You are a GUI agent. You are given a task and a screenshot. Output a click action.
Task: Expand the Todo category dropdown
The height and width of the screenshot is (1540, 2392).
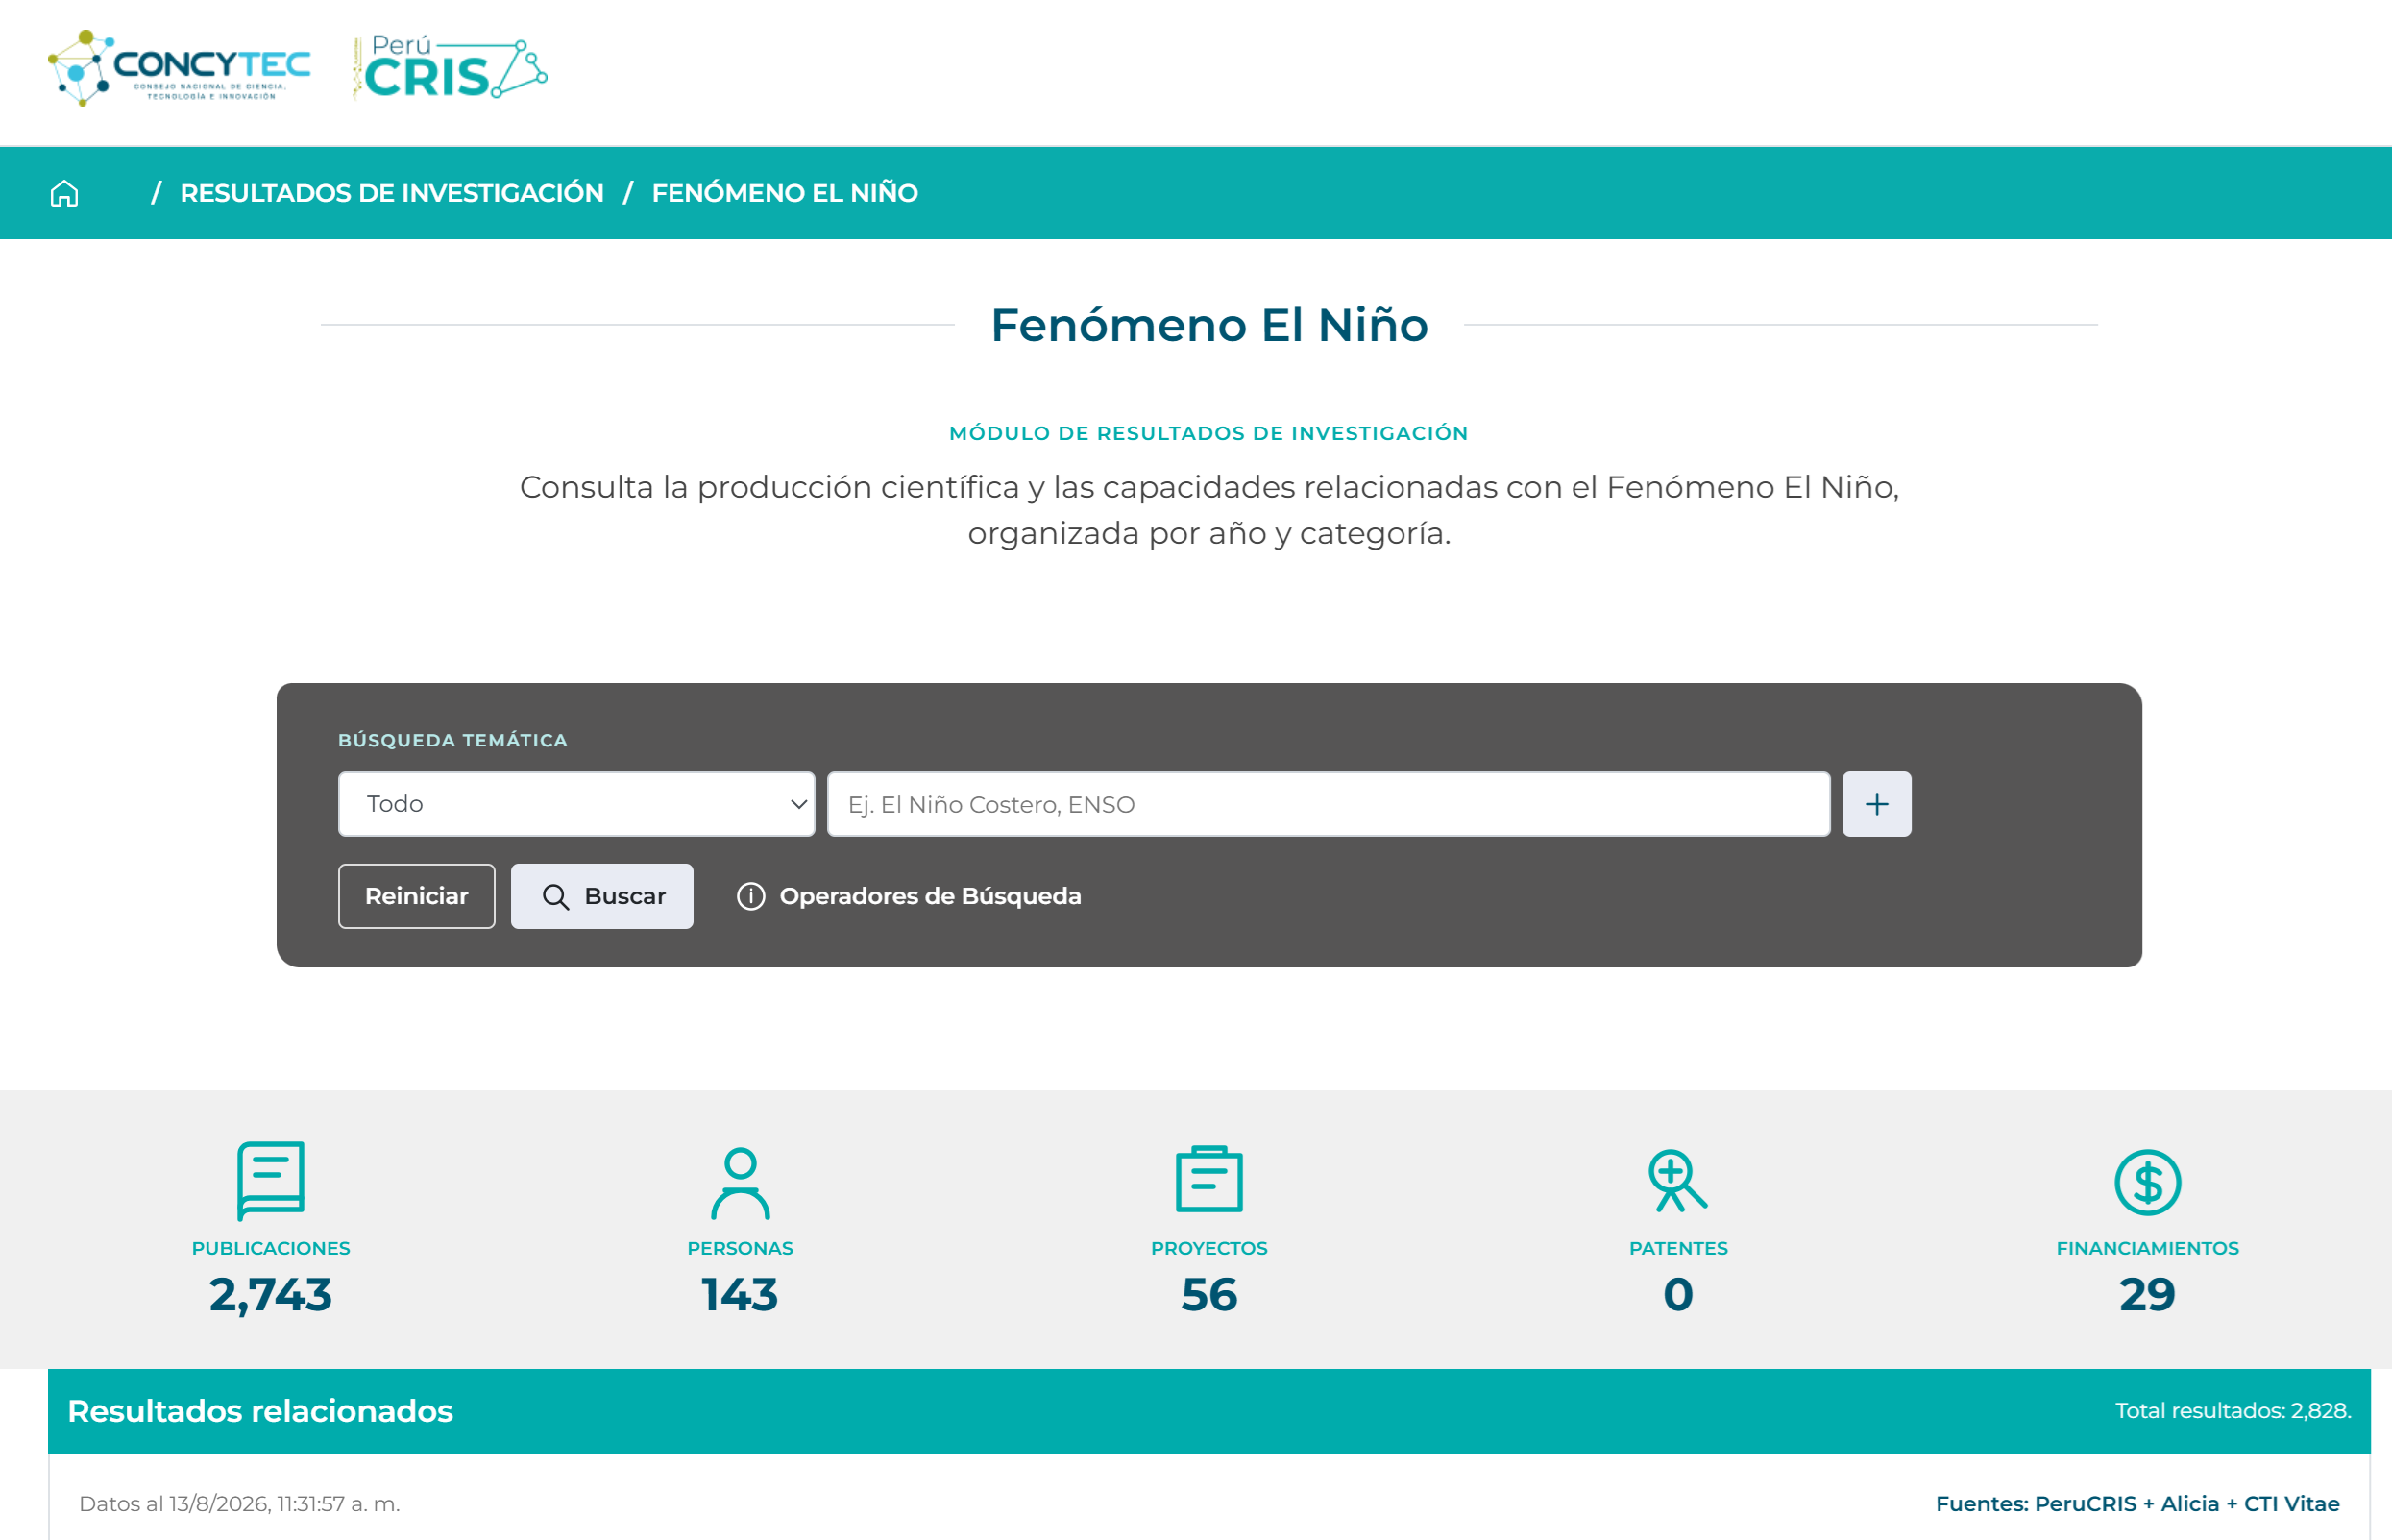pos(576,804)
